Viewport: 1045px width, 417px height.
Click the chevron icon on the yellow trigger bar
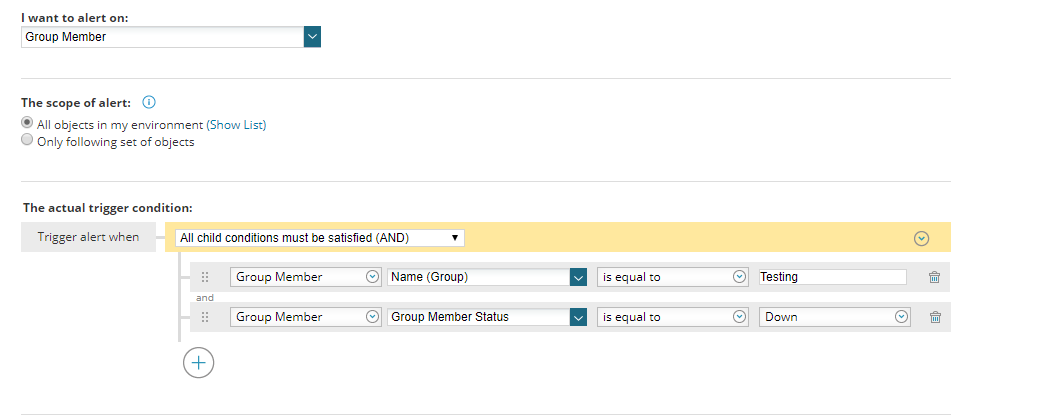(x=922, y=238)
